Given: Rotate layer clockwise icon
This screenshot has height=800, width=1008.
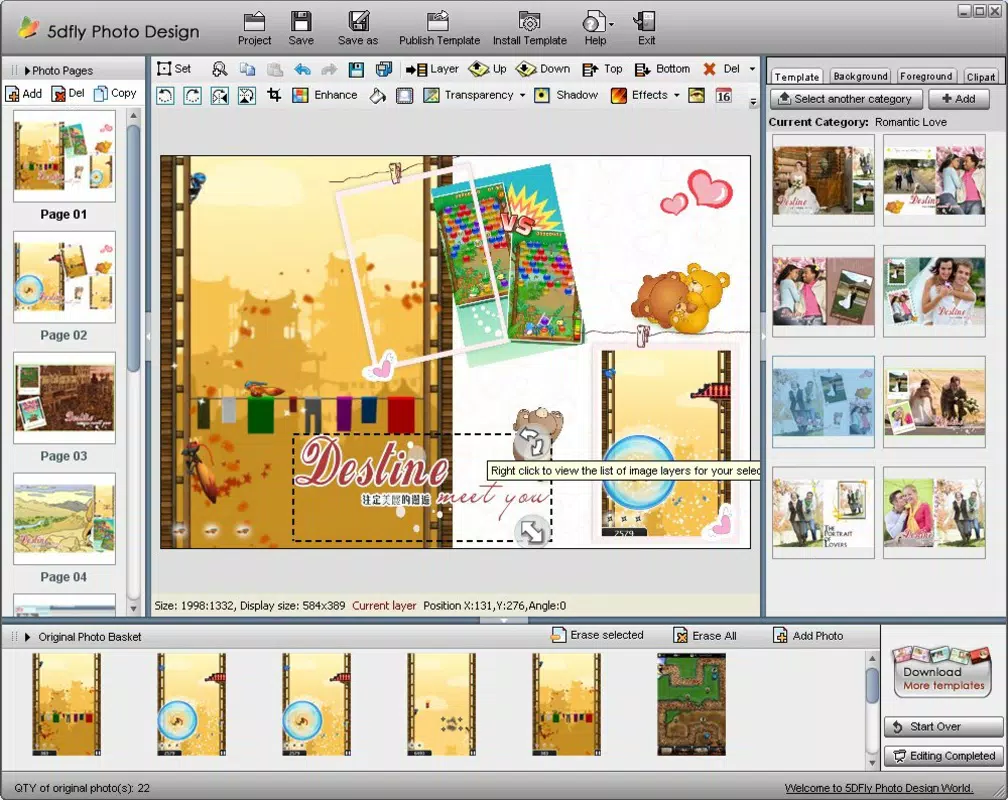Looking at the screenshot, I should click(192, 96).
